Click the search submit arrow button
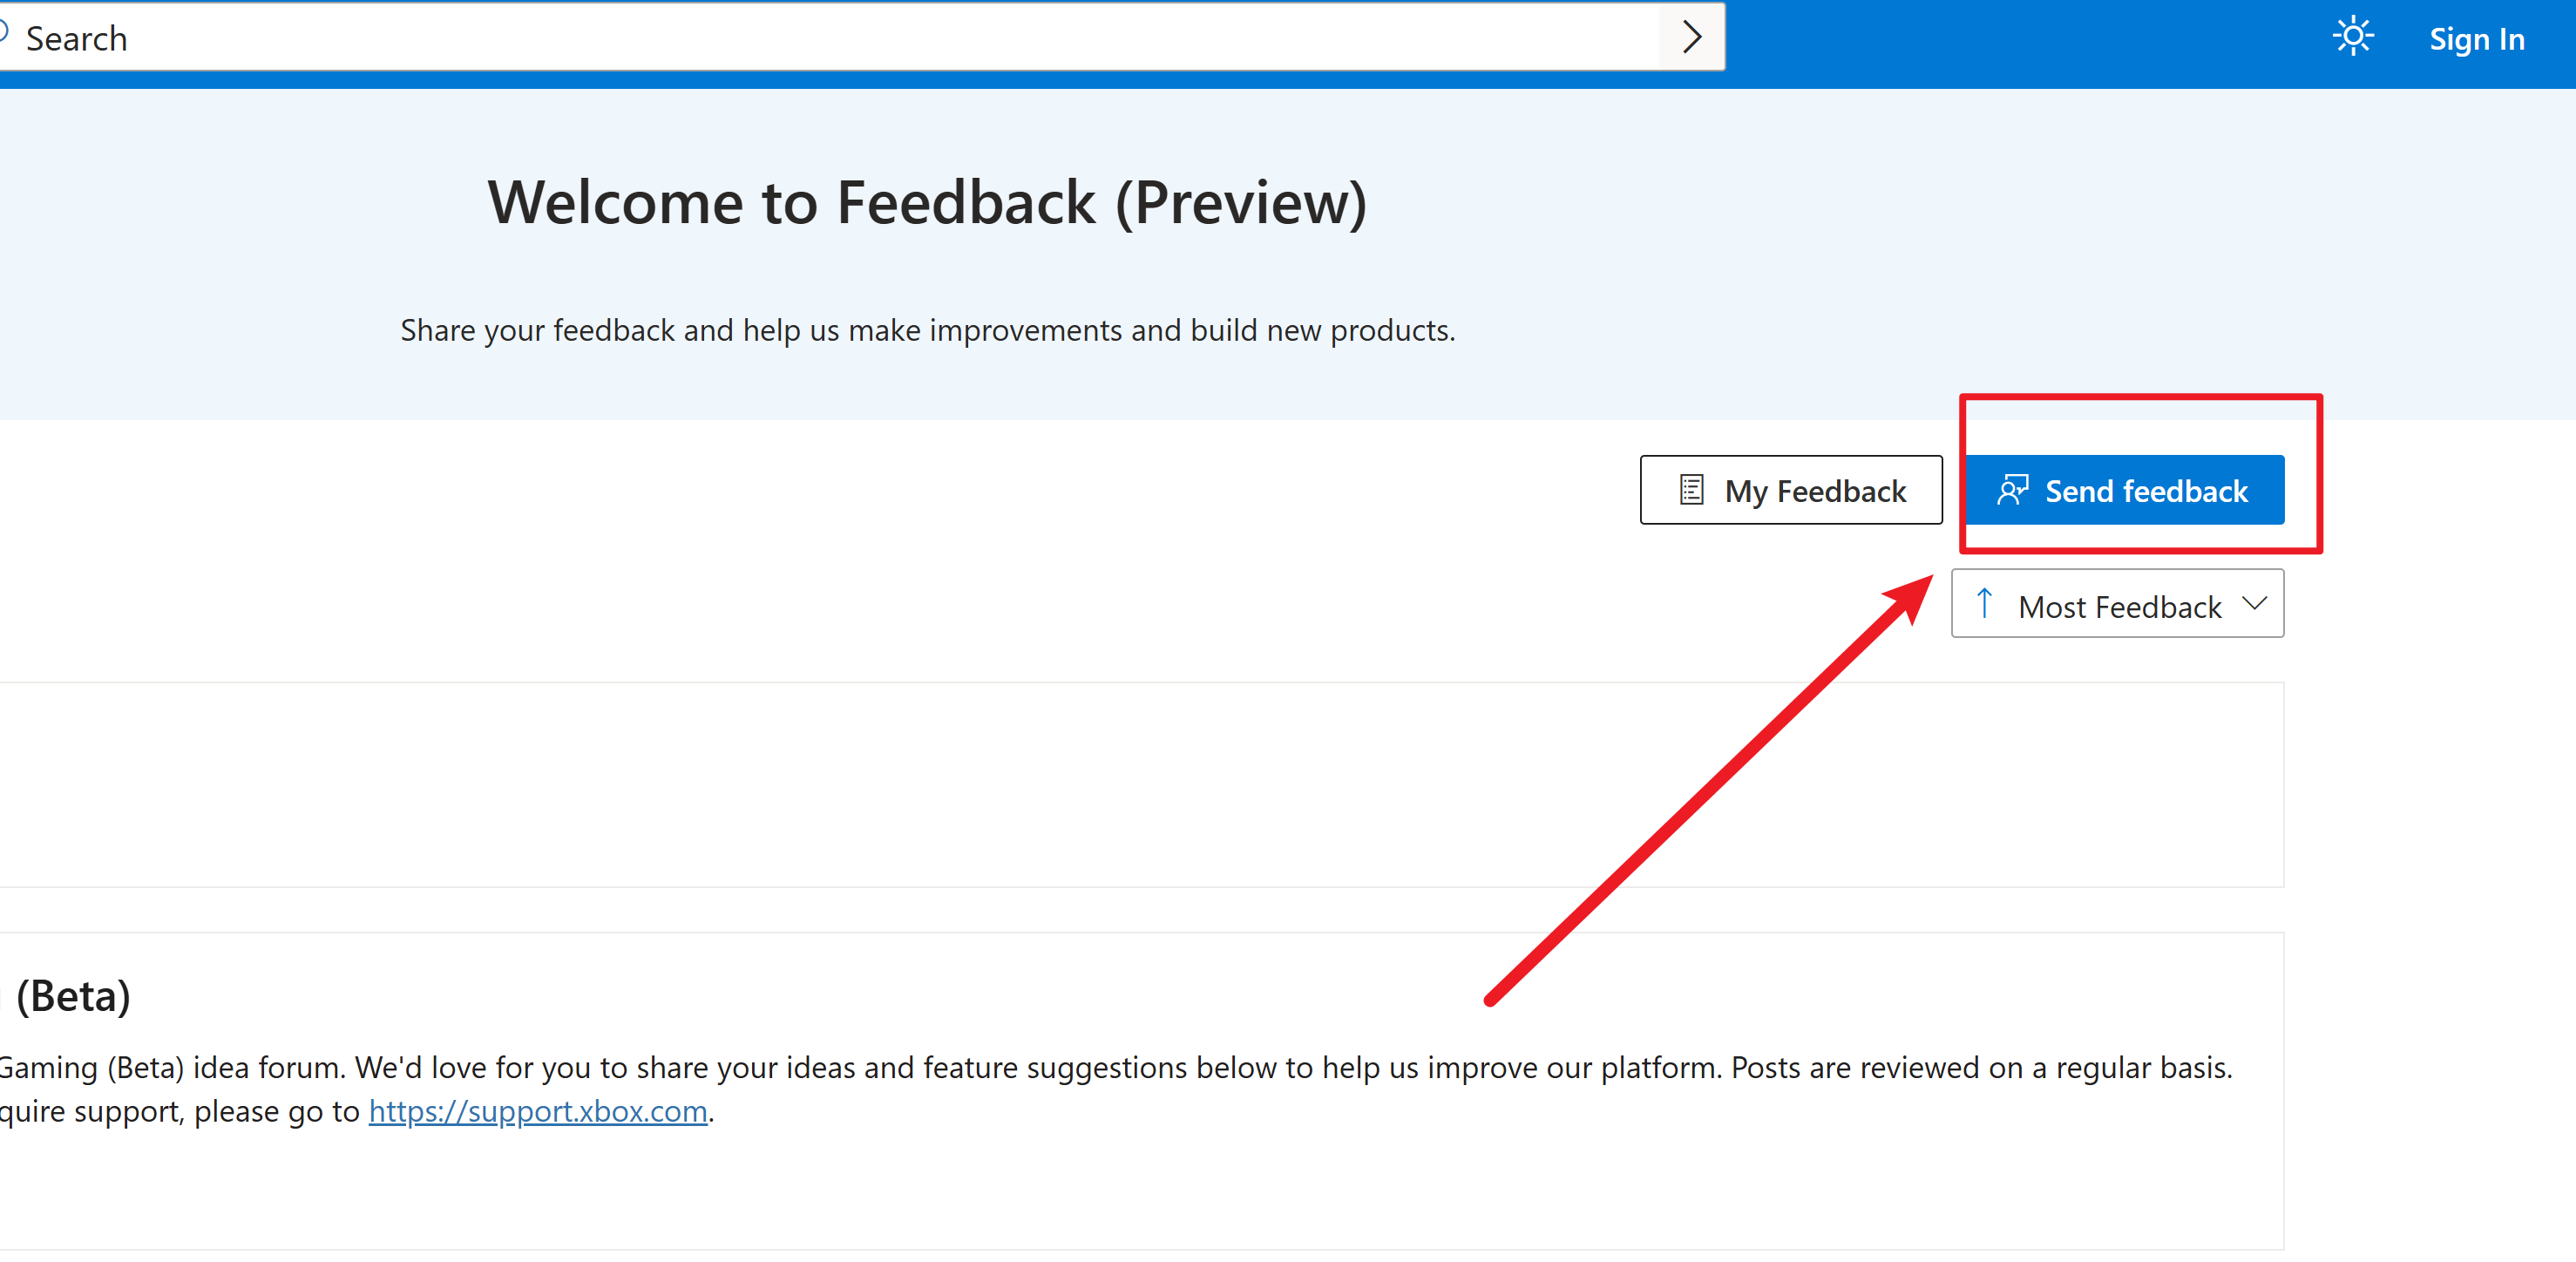2576x1262 pixels. 1691,37
